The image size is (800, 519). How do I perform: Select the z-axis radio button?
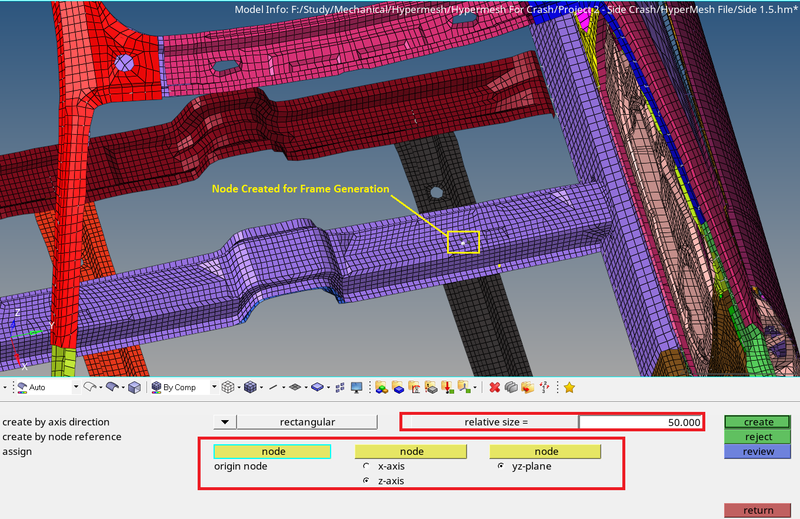(x=367, y=481)
